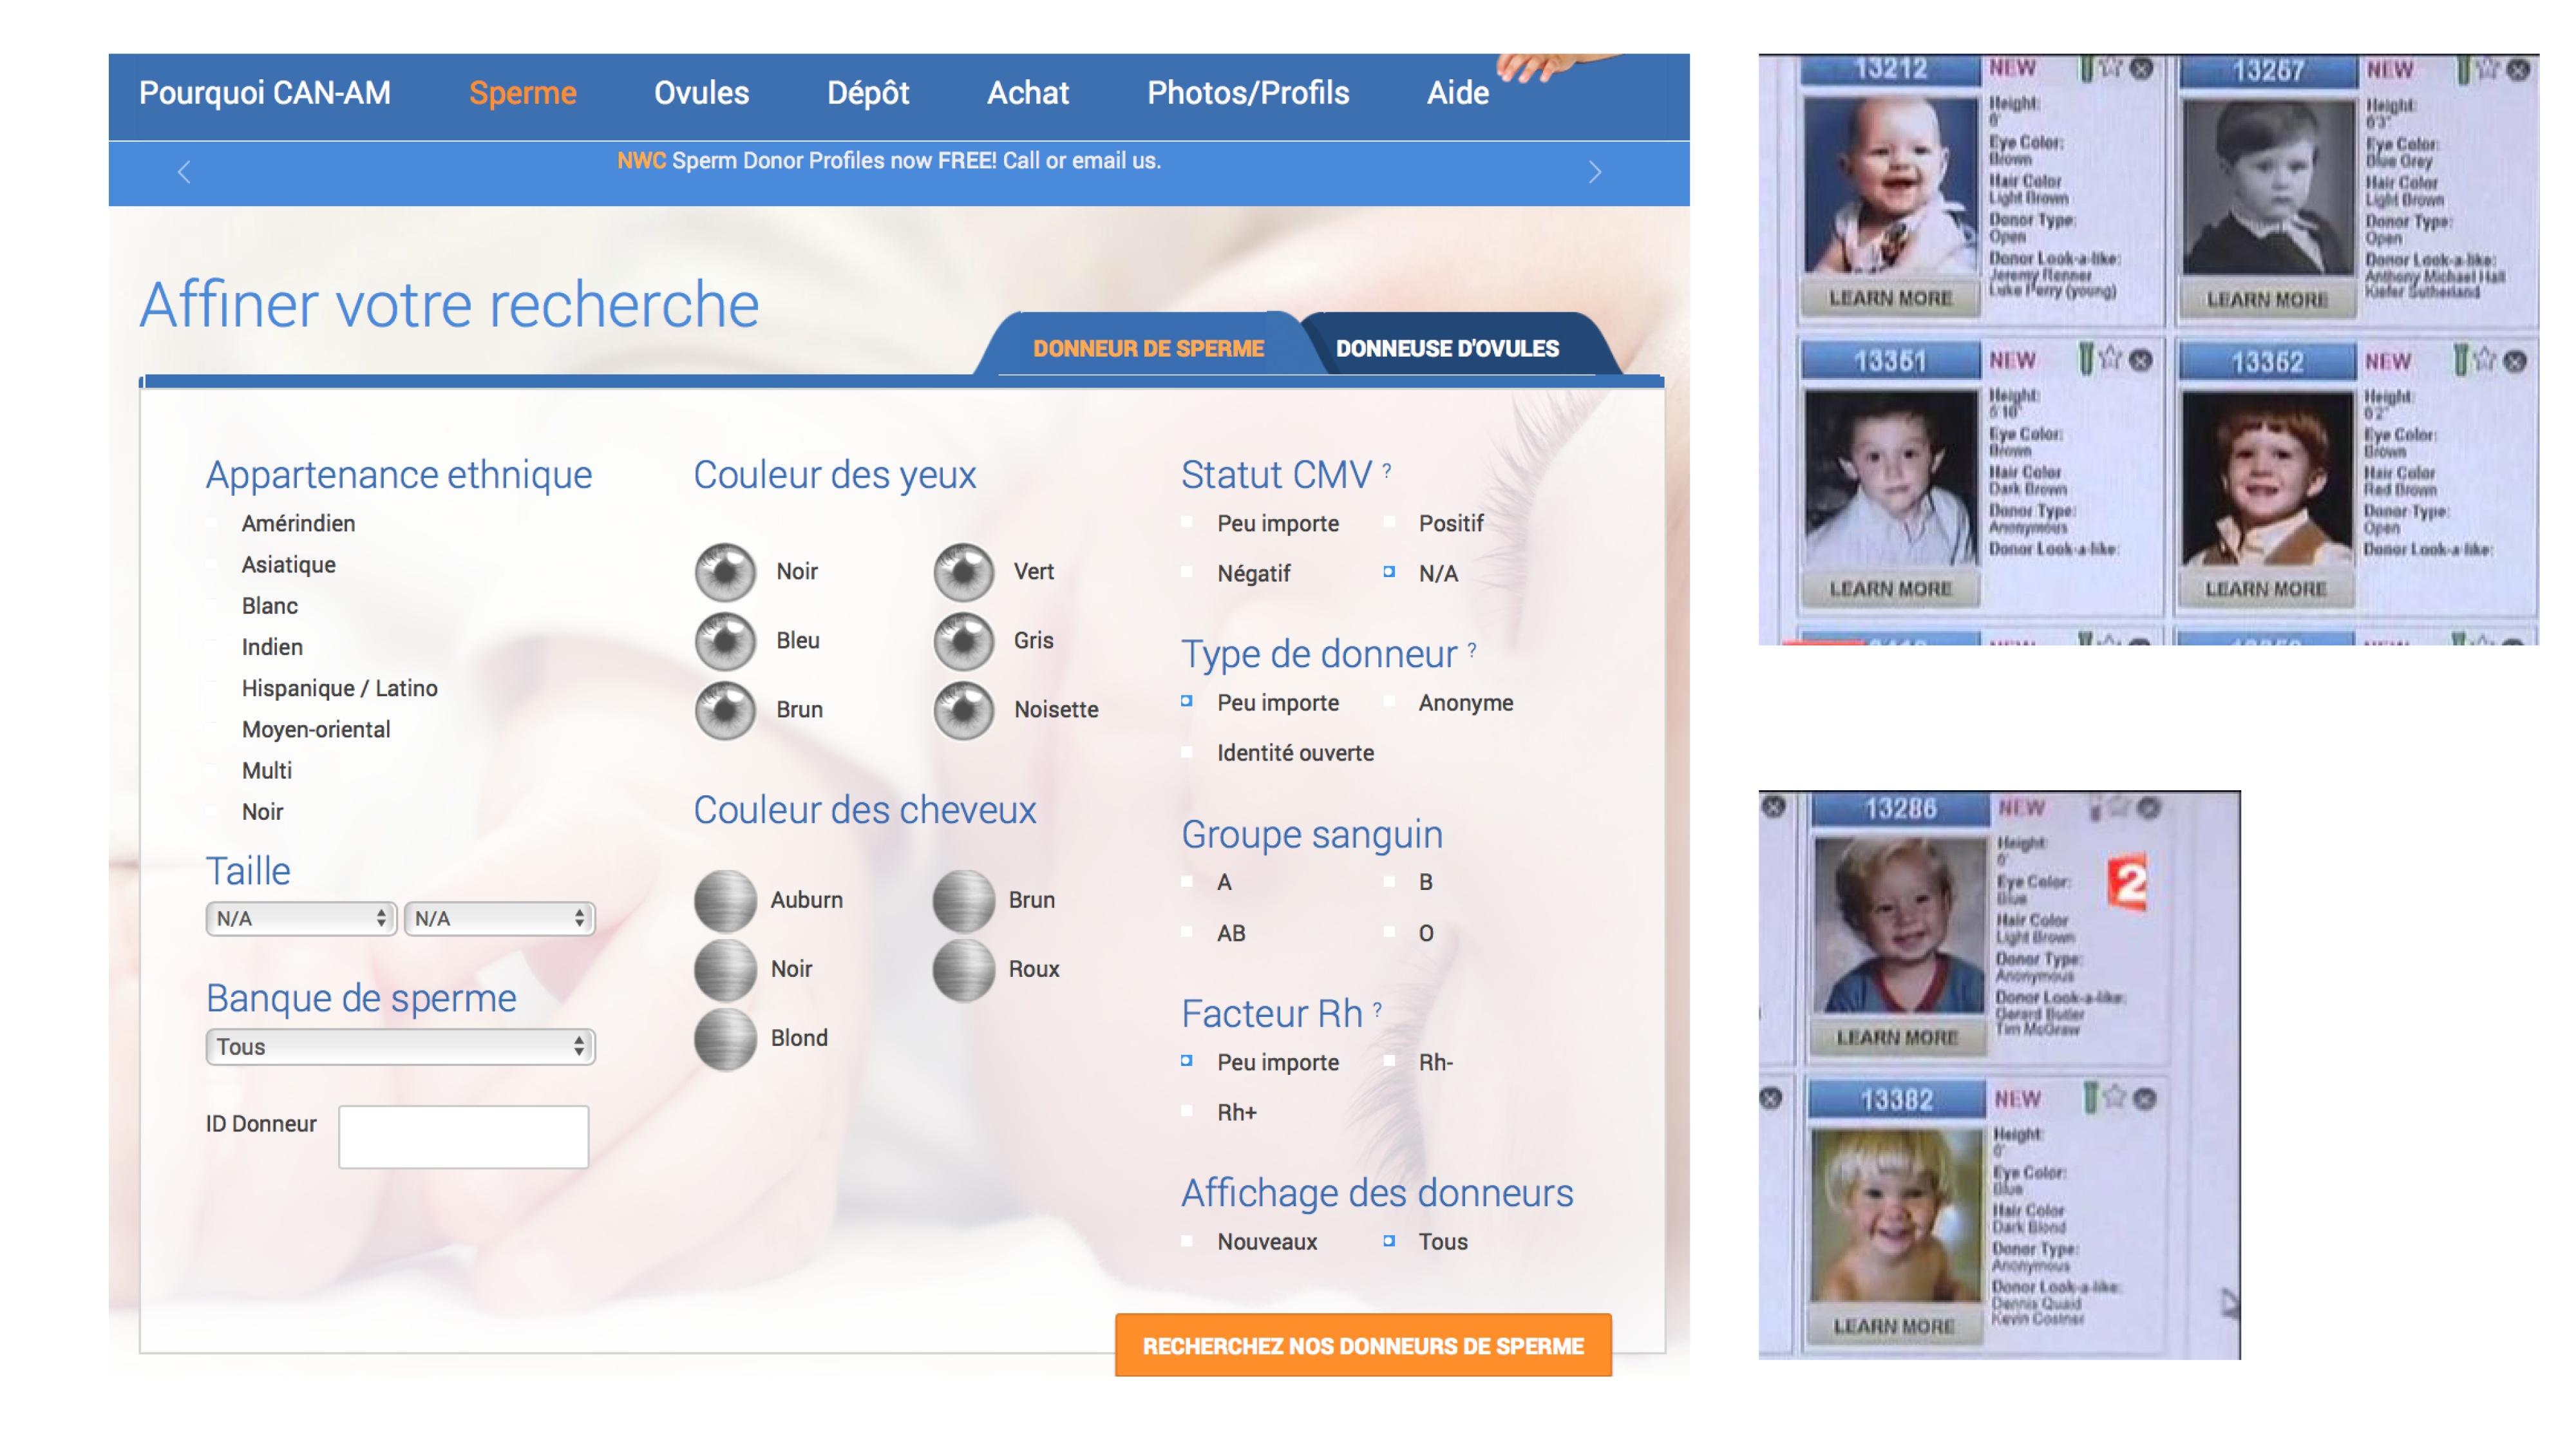Expand the Banque de sperme dropdown
This screenshot has width=2576, height=1449.
tap(400, 1046)
